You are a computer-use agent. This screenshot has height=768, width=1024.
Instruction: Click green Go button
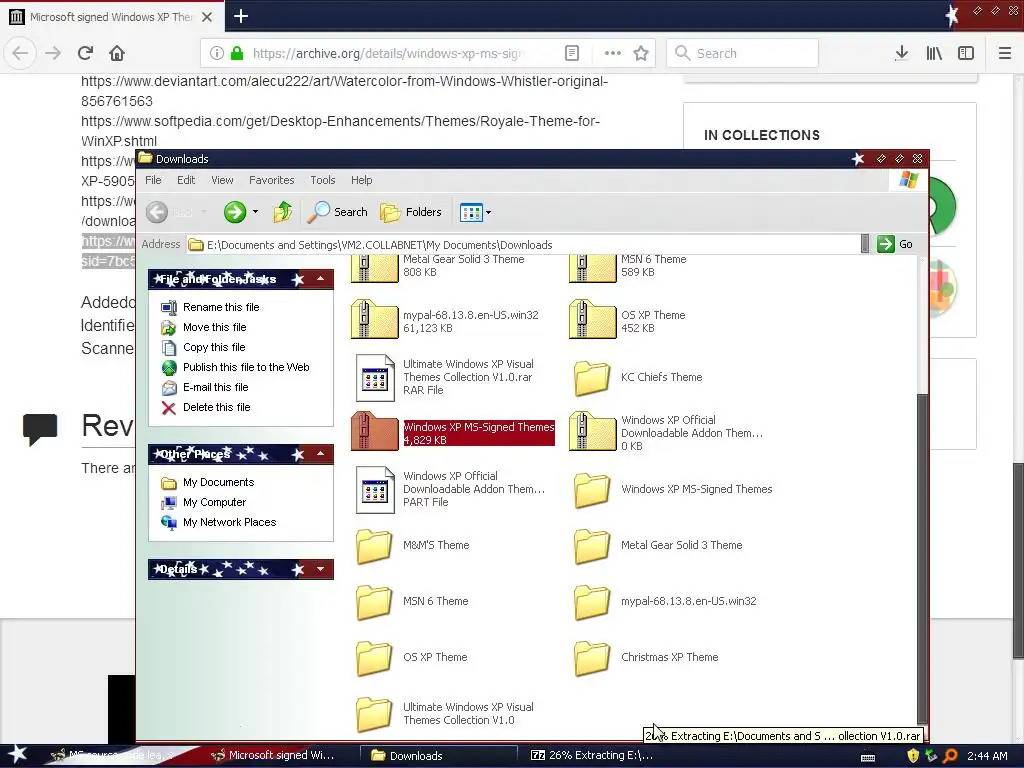(895, 244)
